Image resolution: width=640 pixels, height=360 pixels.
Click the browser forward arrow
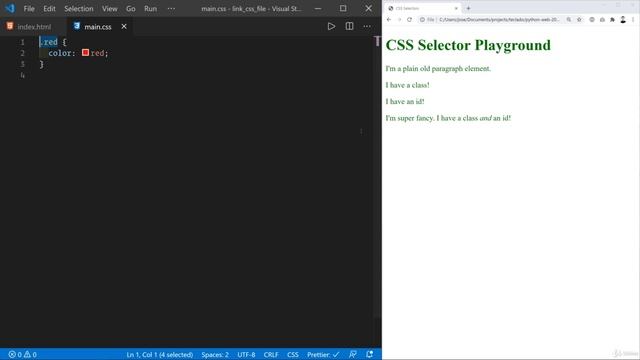pyautogui.click(x=399, y=20)
